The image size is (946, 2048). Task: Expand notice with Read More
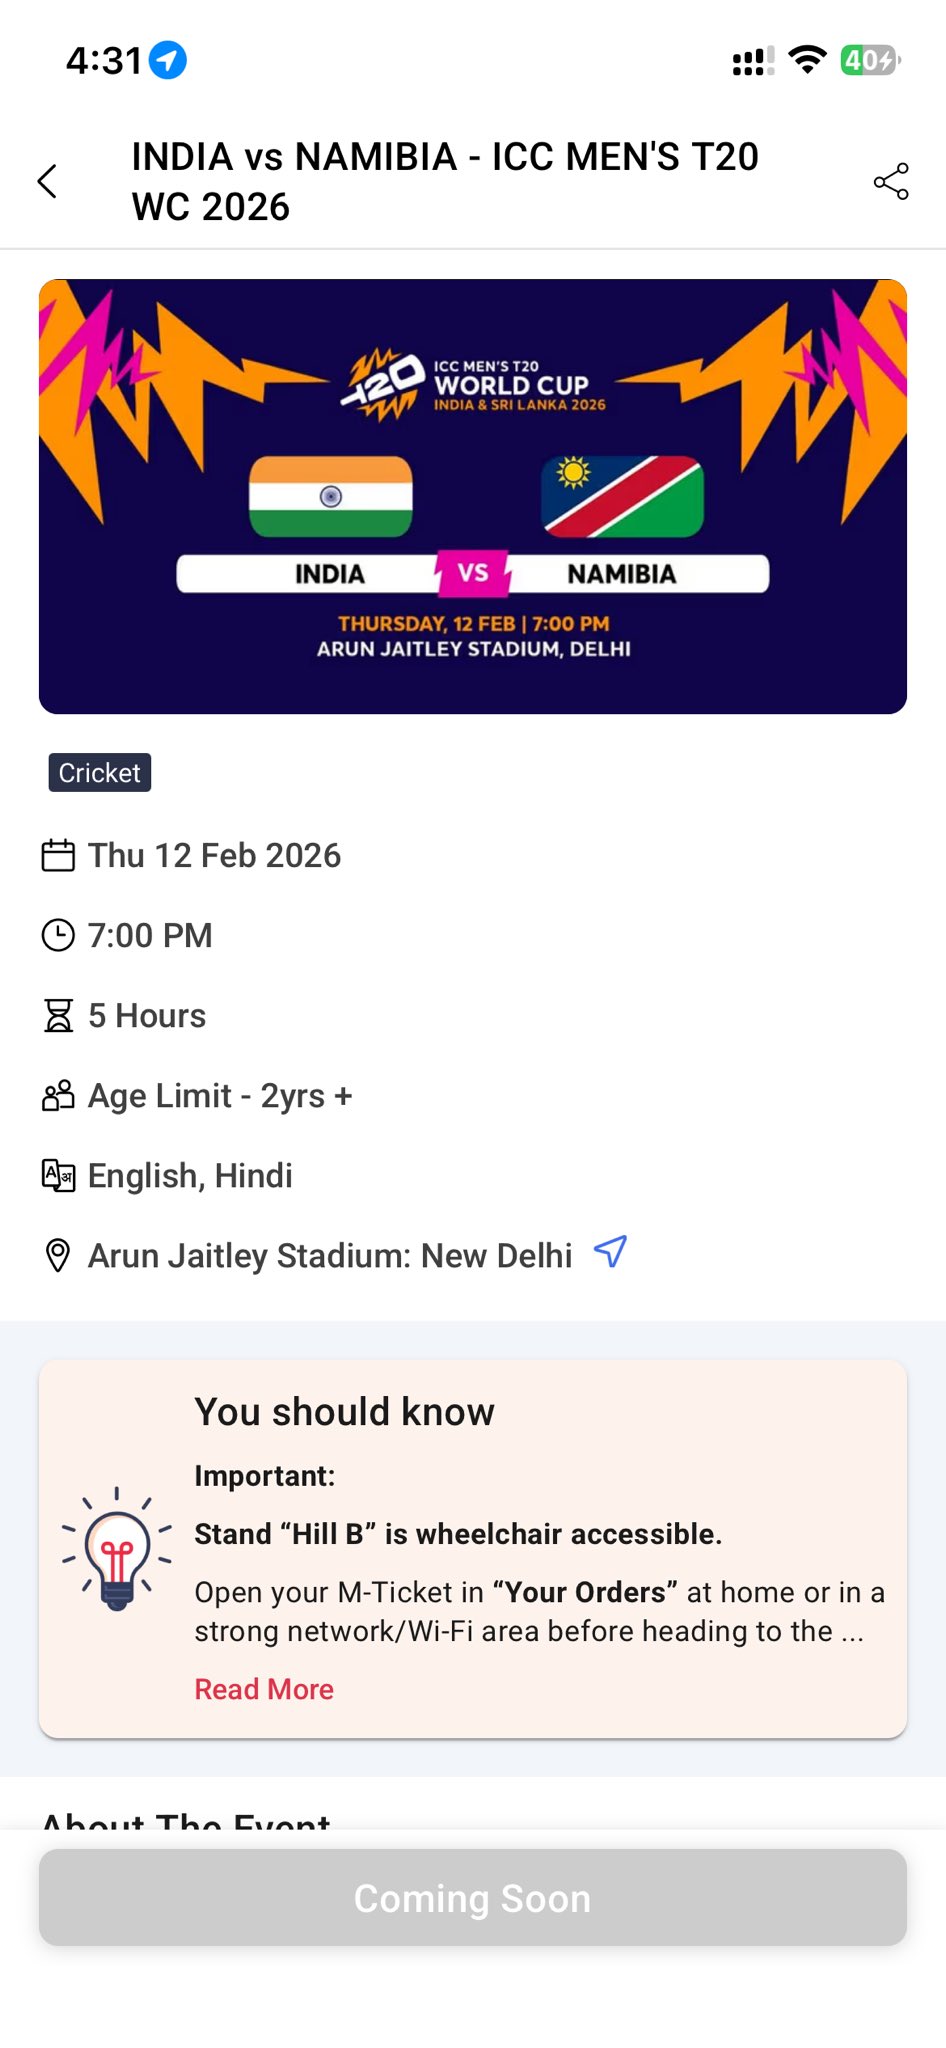coord(264,1689)
